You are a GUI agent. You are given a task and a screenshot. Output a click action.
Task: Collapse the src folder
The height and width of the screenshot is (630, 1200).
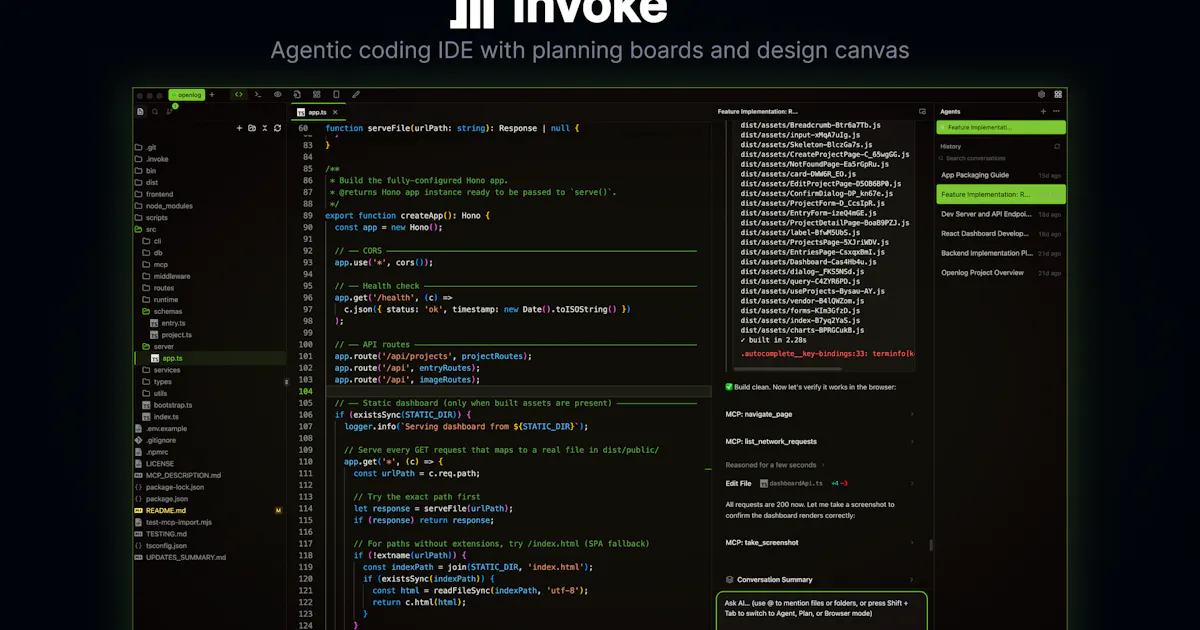coord(145,229)
